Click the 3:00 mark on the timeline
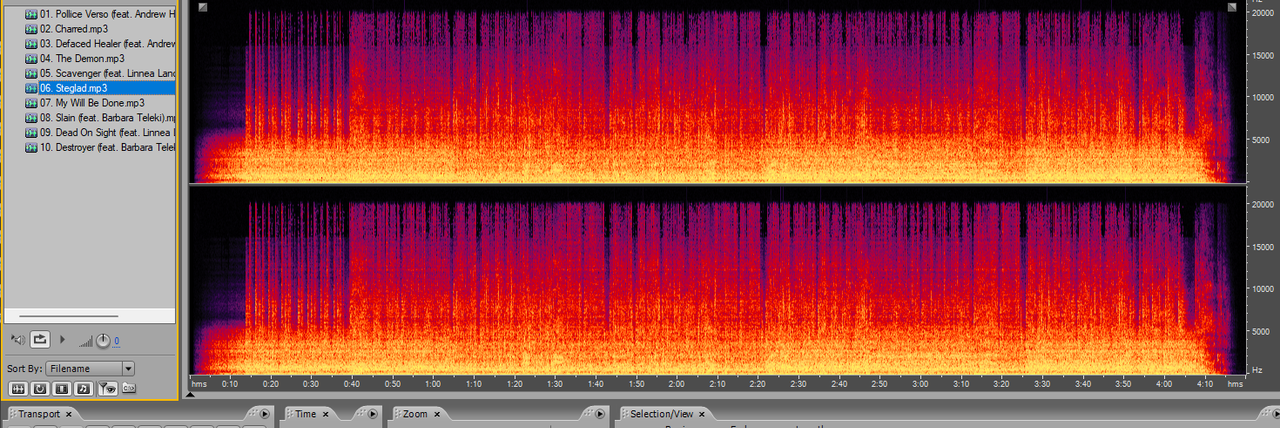Image resolution: width=1280 pixels, height=428 pixels. coord(920,384)
